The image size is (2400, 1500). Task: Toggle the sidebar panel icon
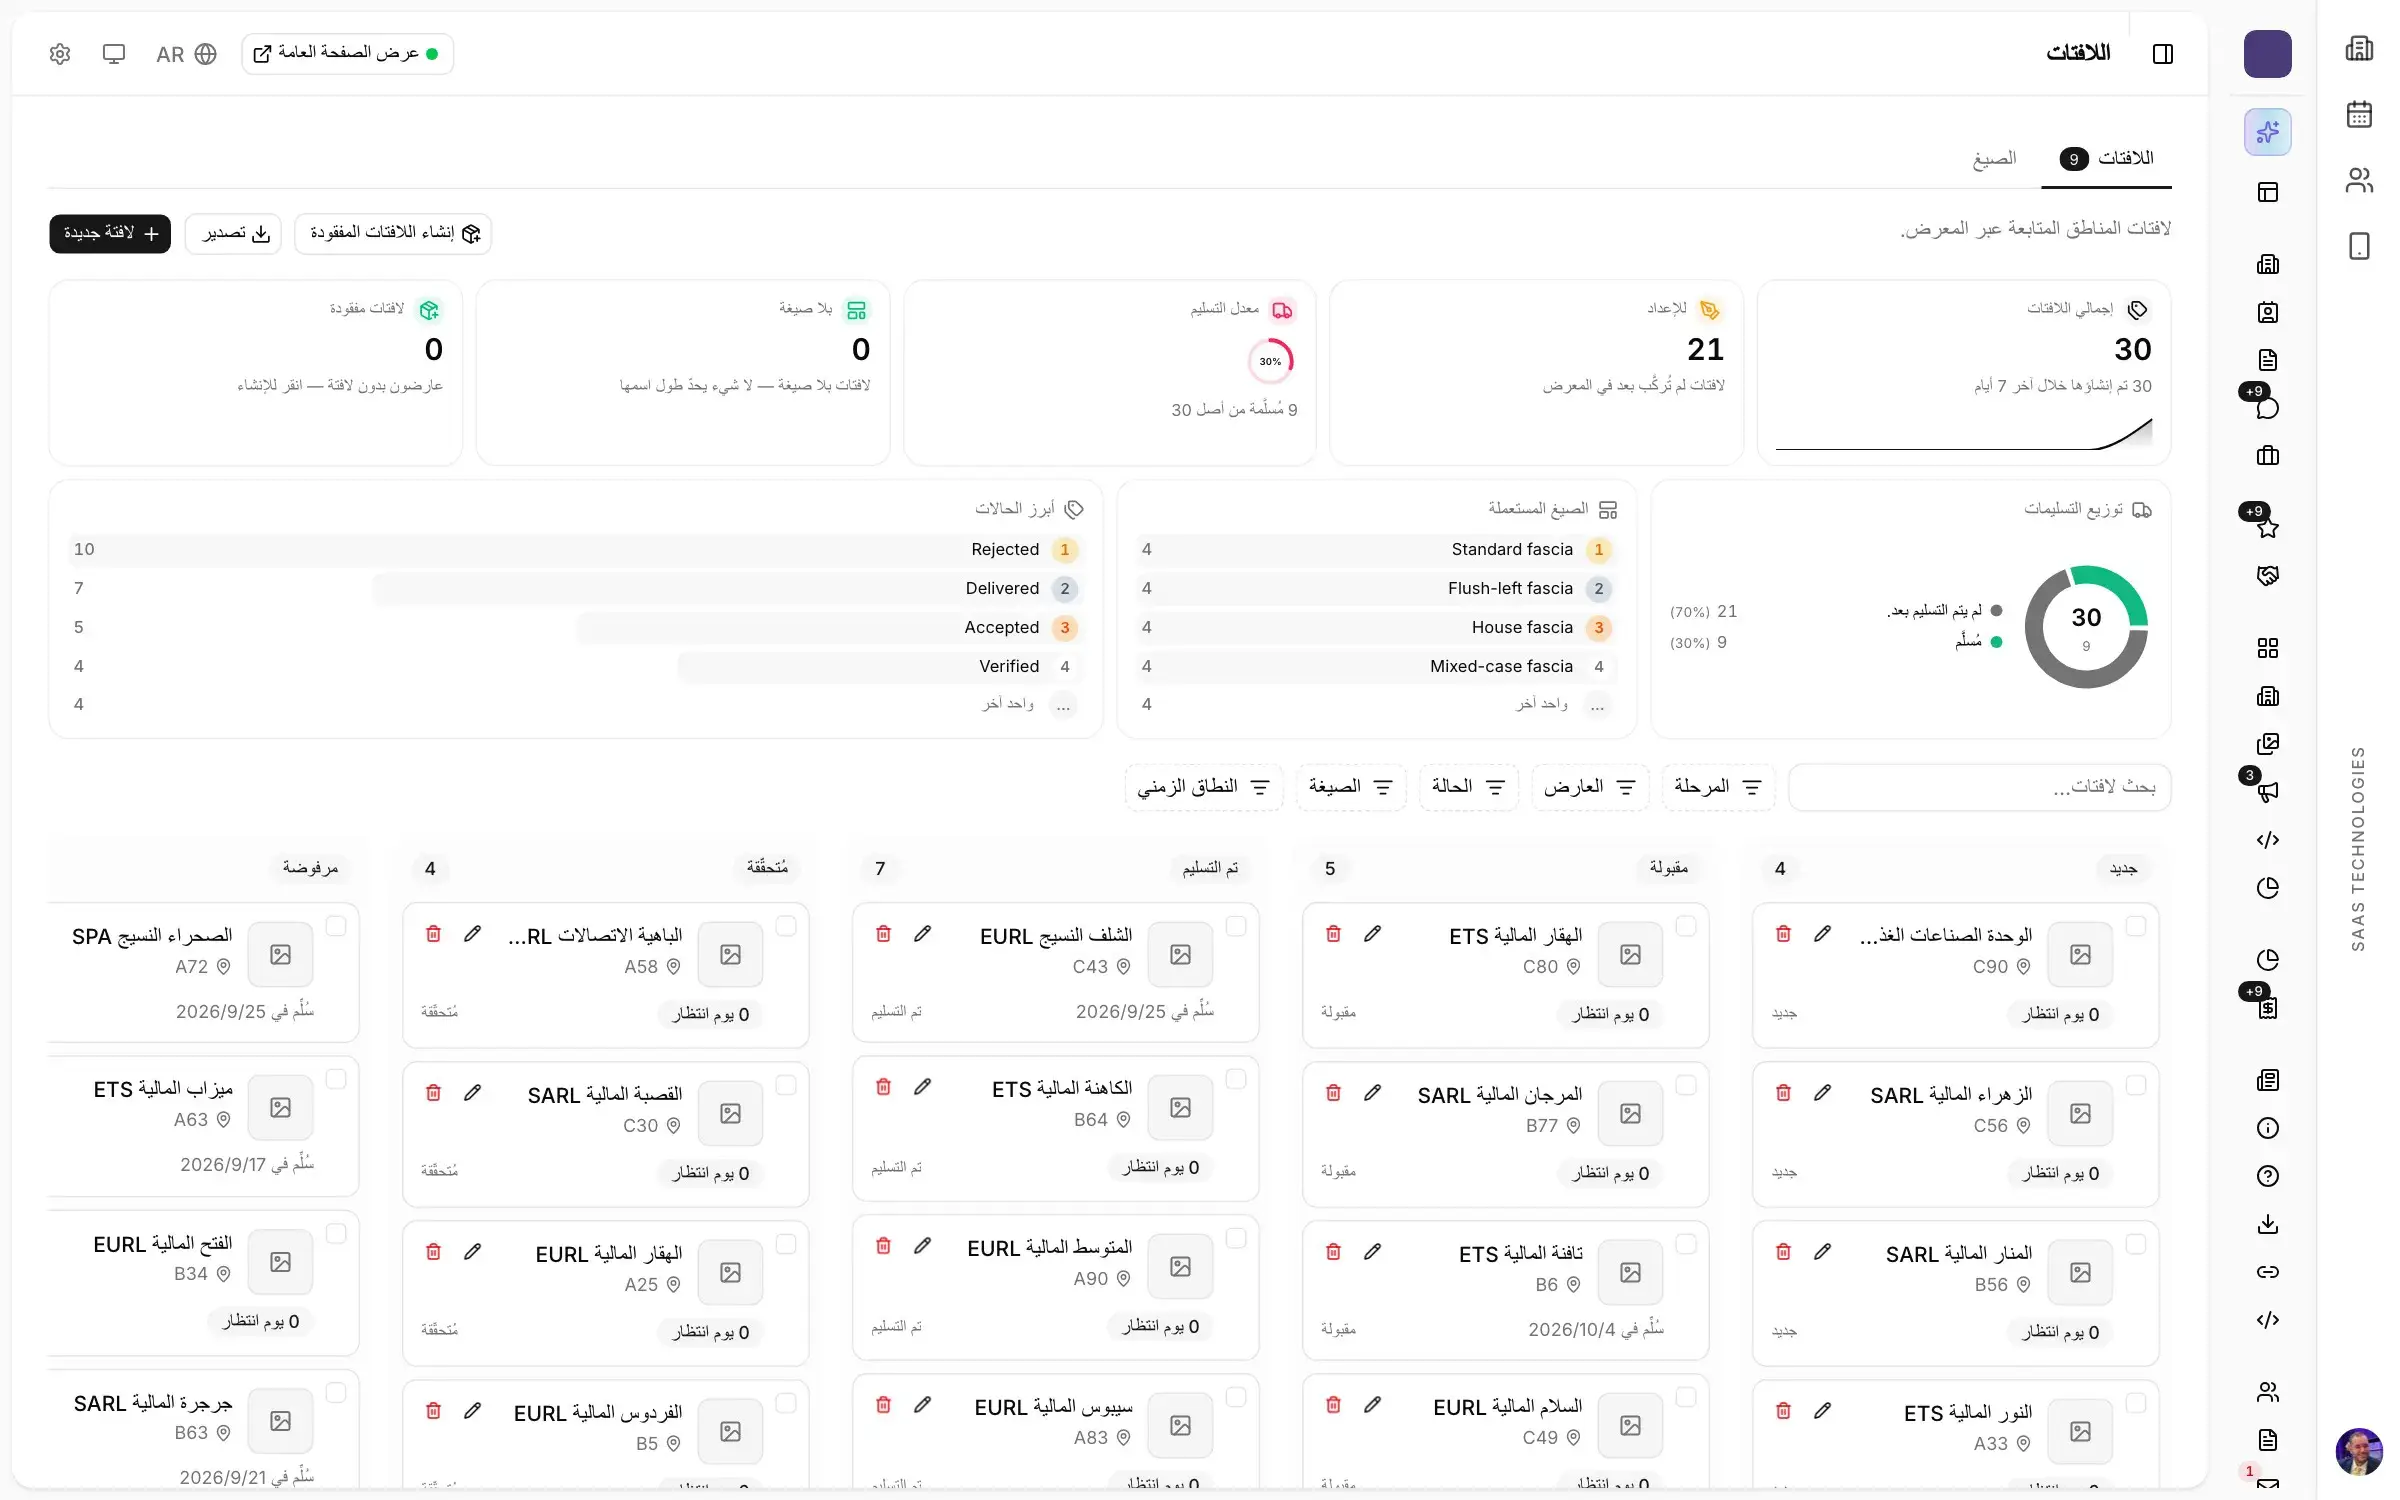[x=2163, y=54]
